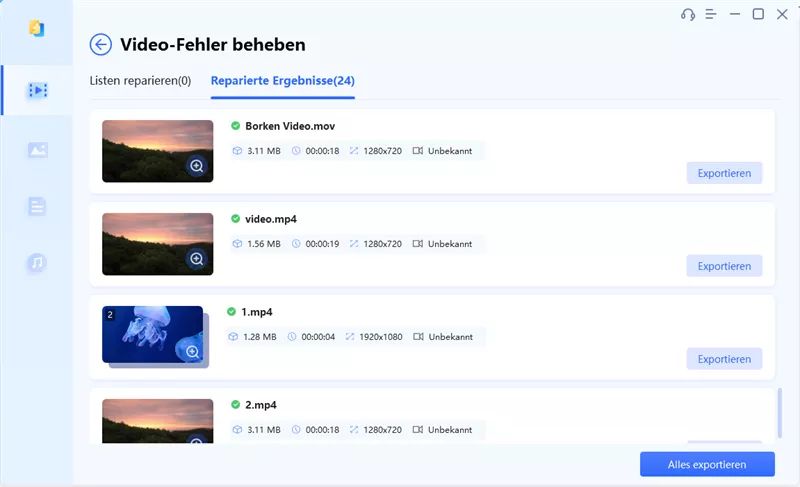Click 00:00:19 duration value
800x487 pixels.
pos(322,244)
